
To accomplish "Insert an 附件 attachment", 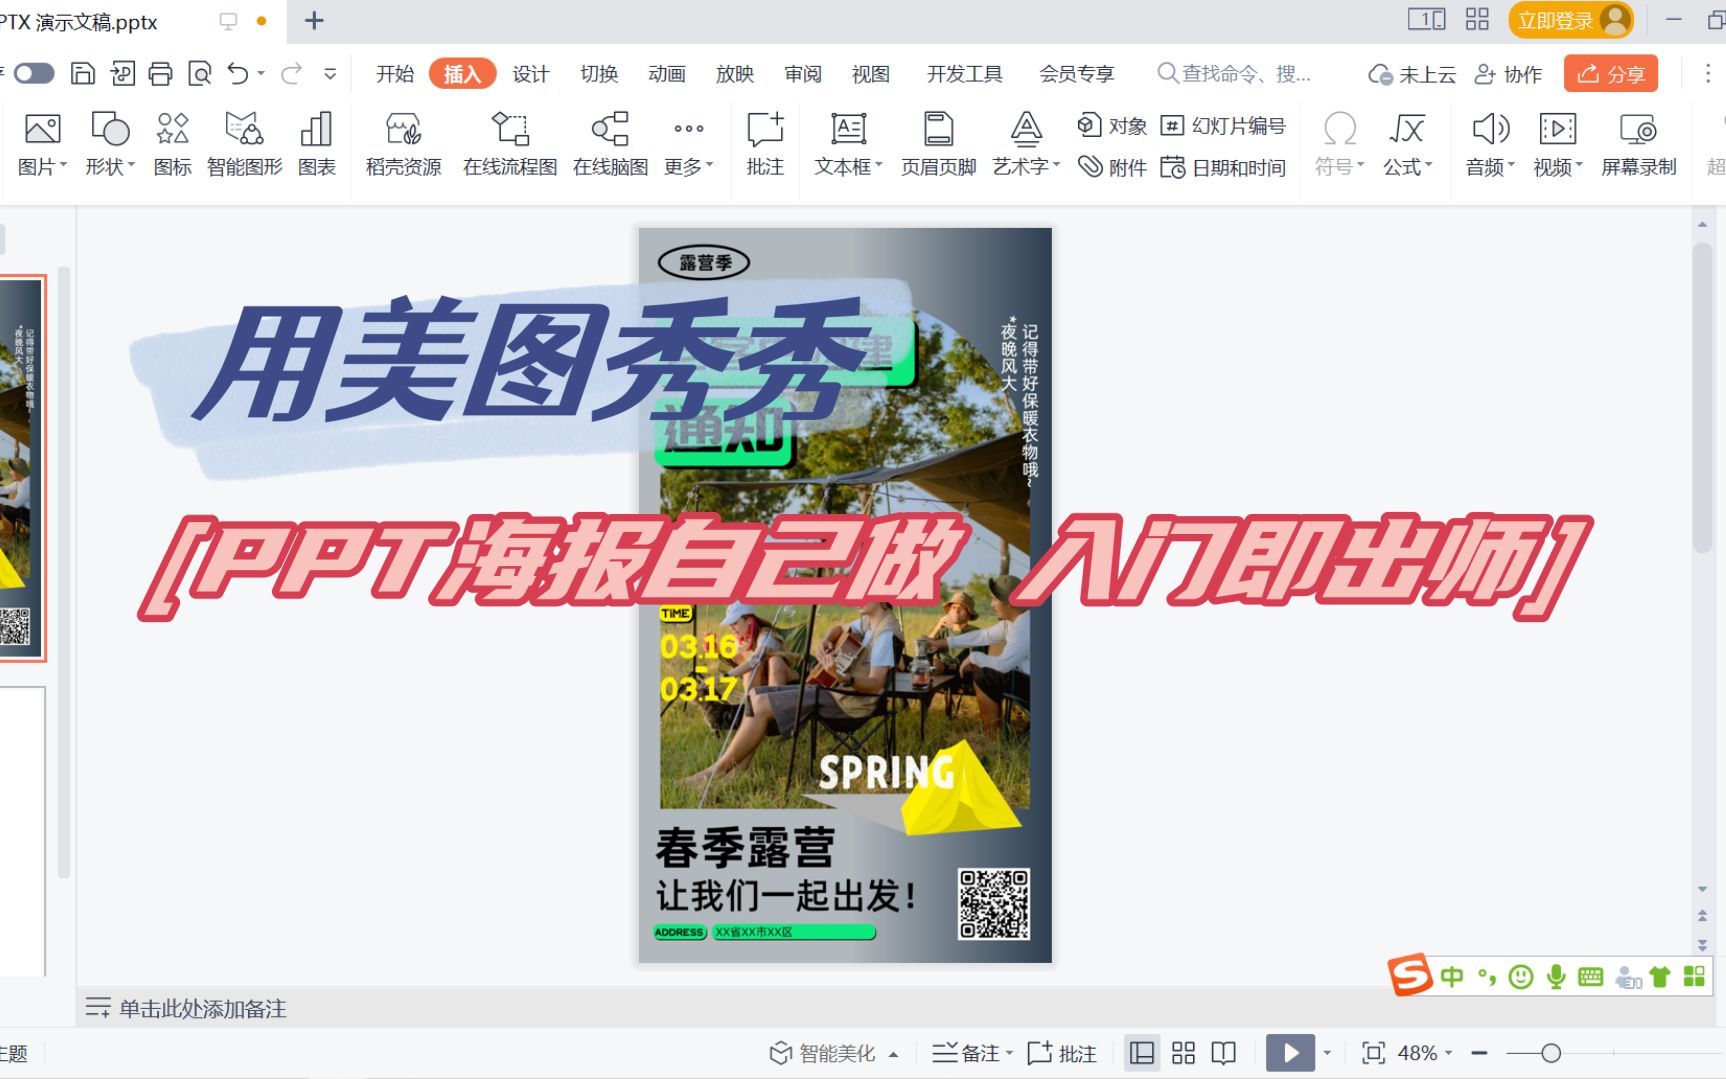I will 1112,167.
